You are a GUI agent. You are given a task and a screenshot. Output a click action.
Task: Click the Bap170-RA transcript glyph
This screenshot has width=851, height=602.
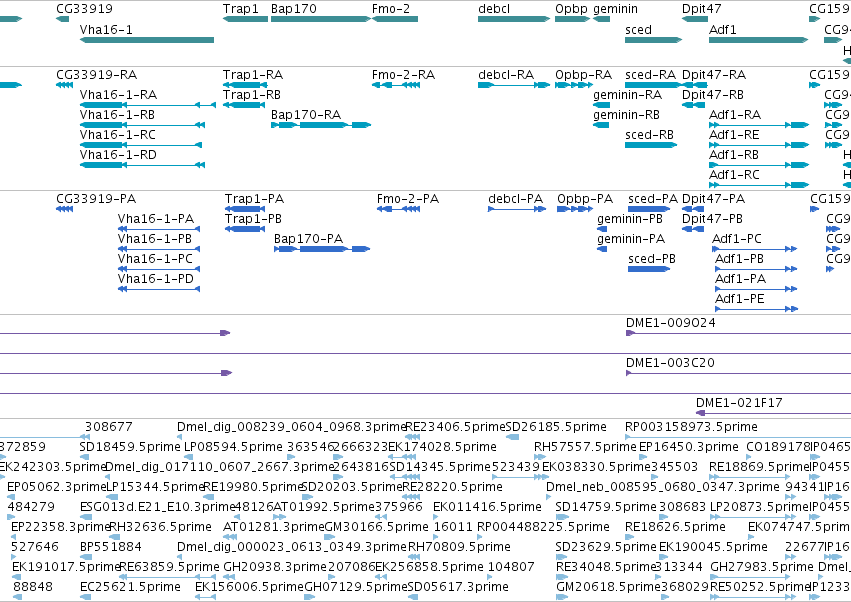coord(321,125)
